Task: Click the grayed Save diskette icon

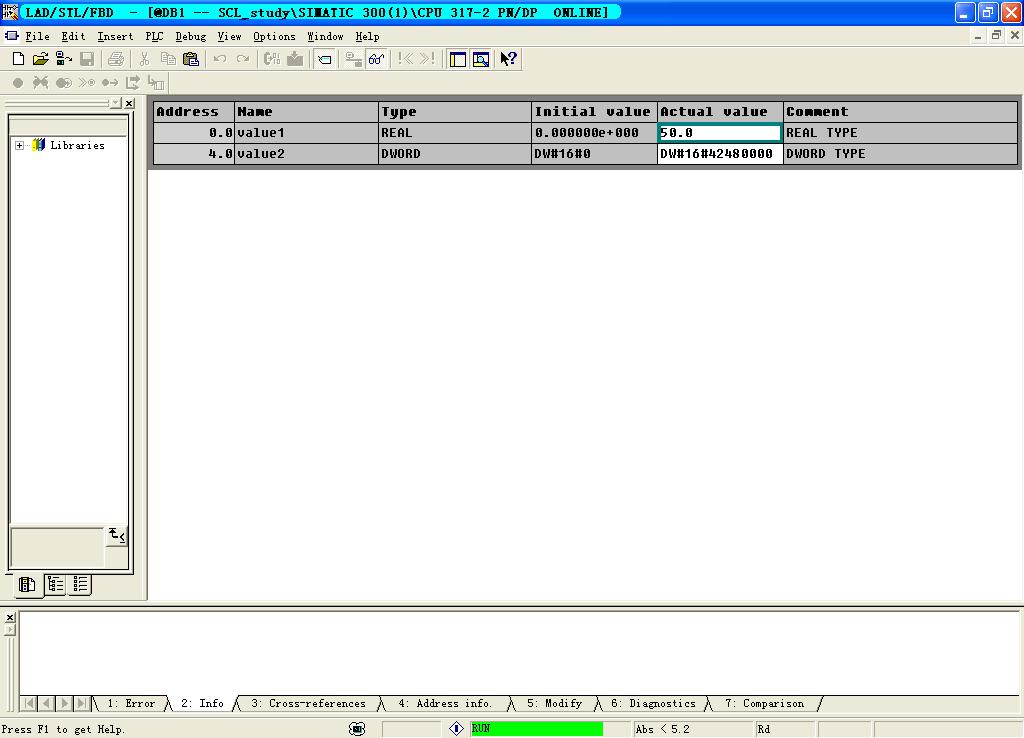Action: pos(86,59)
